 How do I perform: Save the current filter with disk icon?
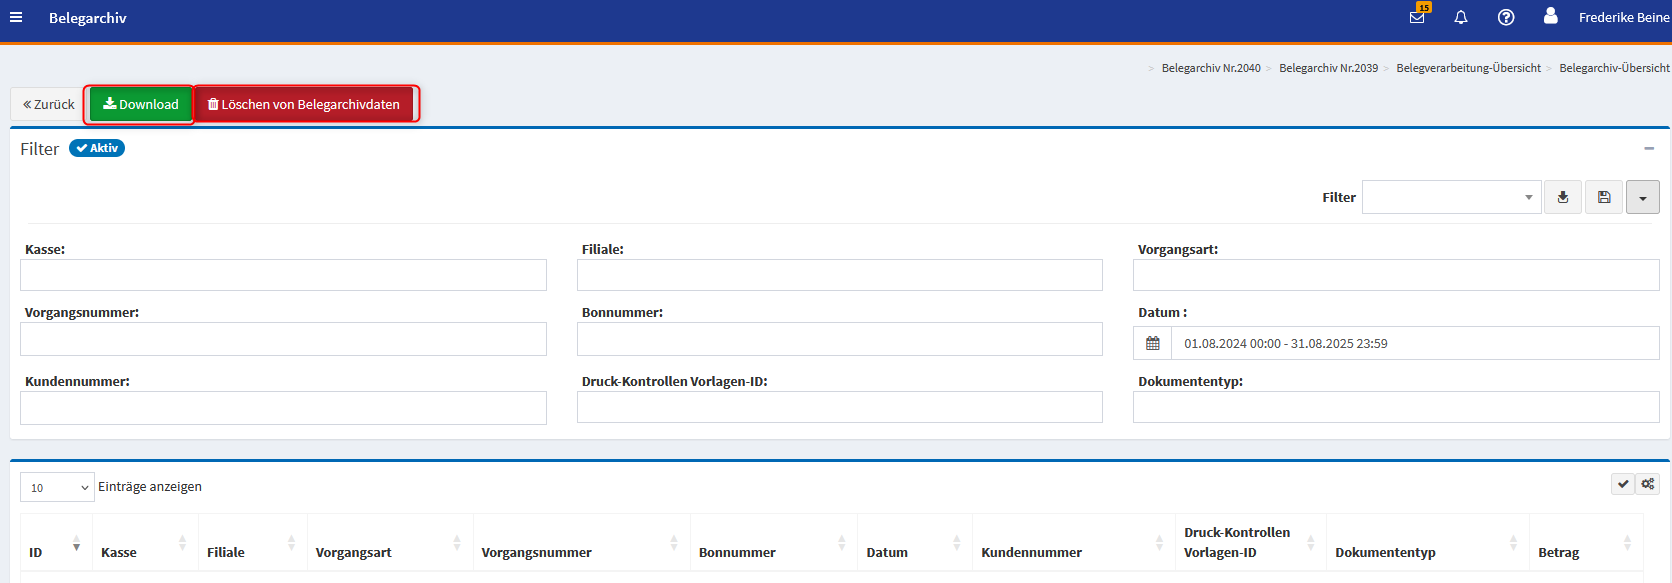(x=1604, y=197)
